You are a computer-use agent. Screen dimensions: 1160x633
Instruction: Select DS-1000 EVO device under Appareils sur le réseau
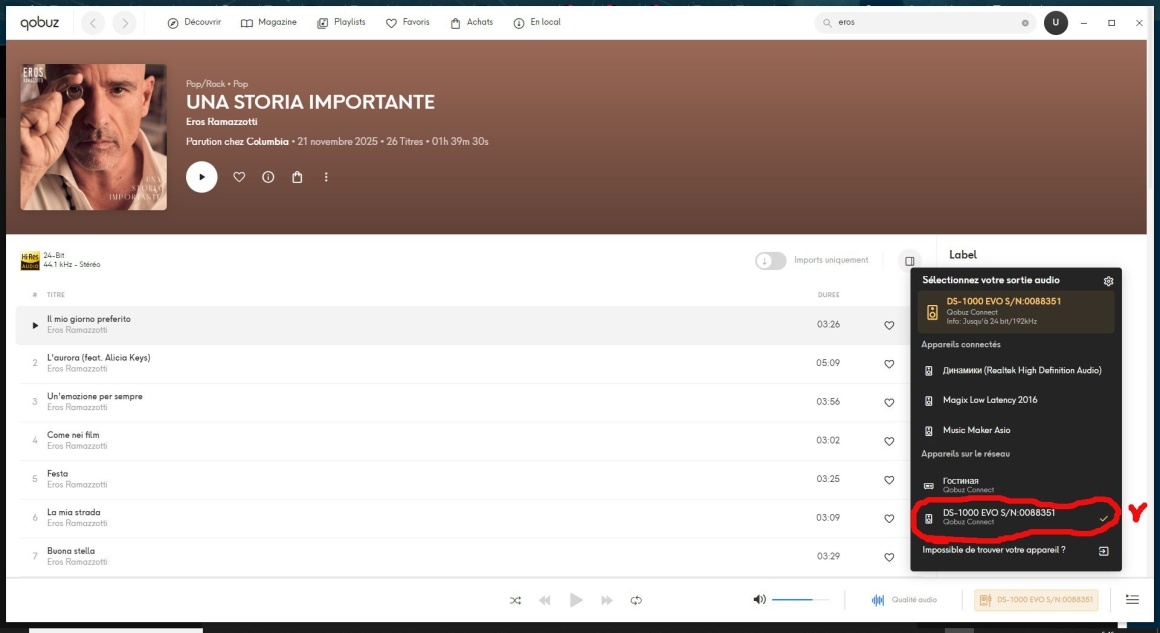tap(1016, 517)
